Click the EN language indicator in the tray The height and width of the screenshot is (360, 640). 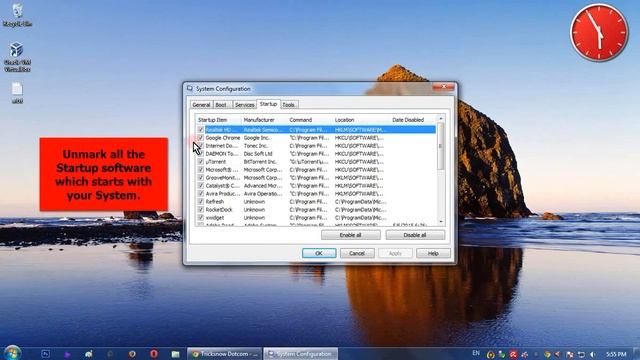476,353
